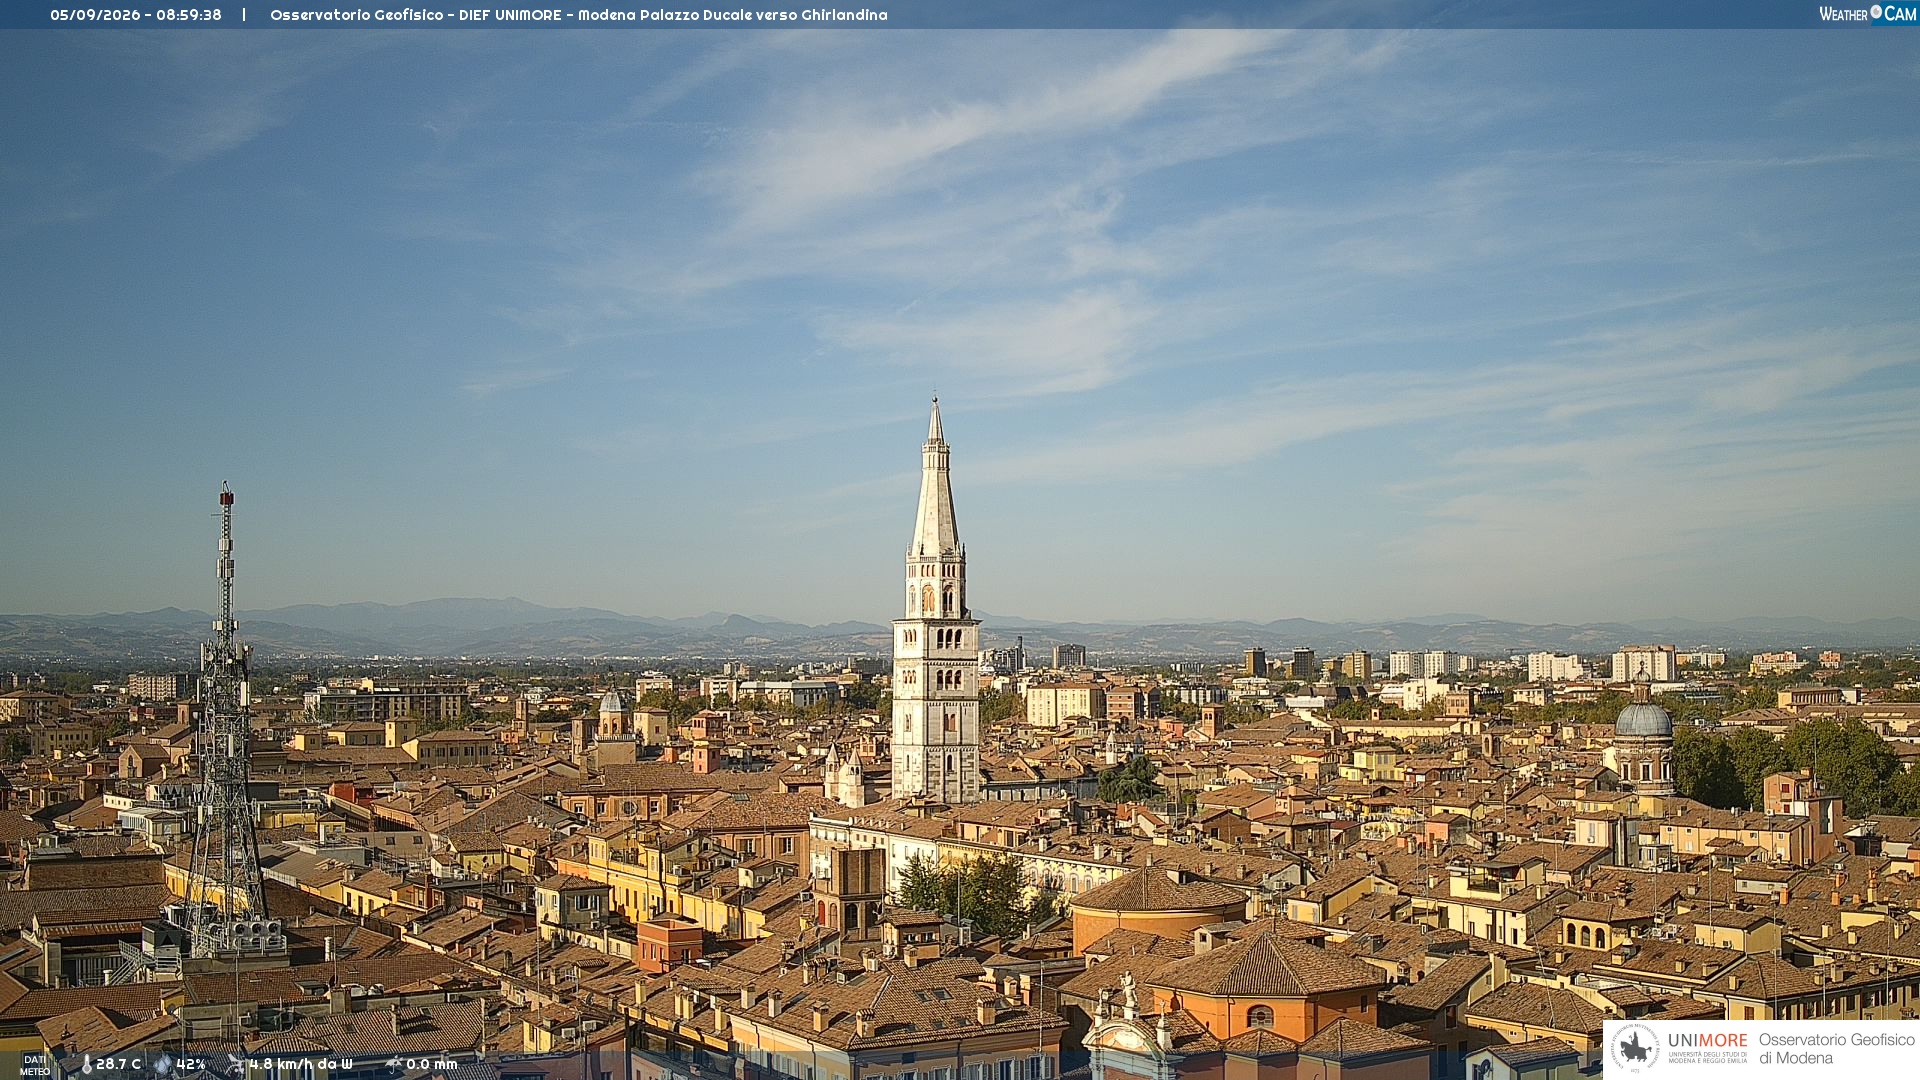This screenshot has height=1080, width=1920.
Task: Click the UNIMORE wordmark in the logo banner
Action: point(1707,1040)
